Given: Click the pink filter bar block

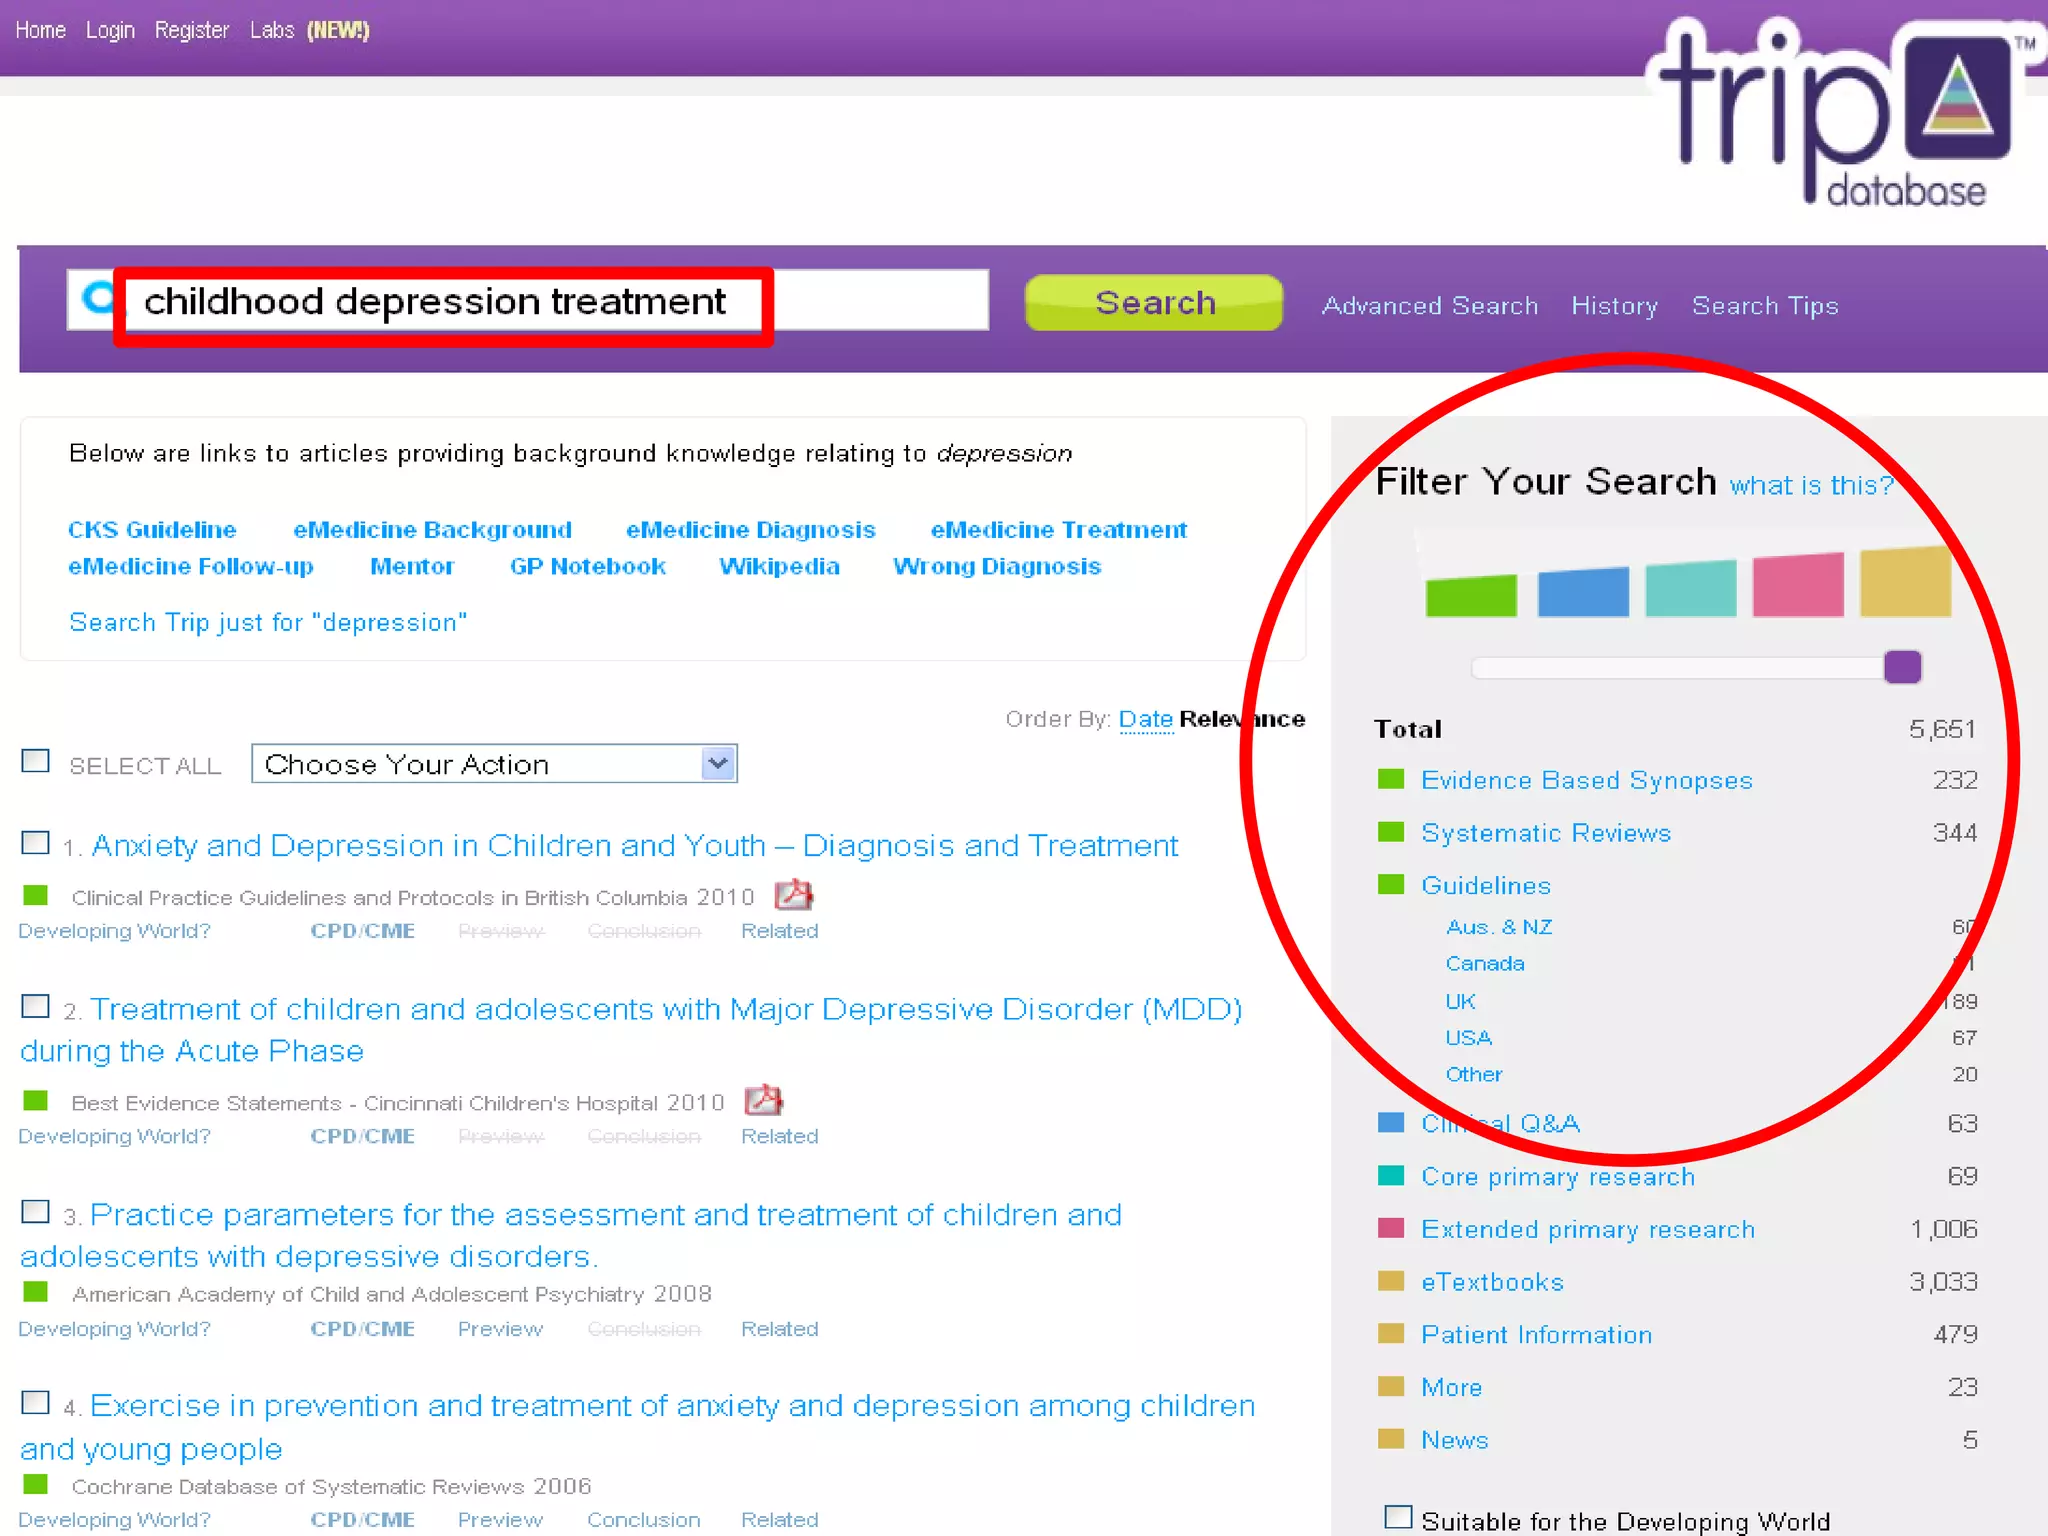Looking at the screenshot, I should (1797, 585).
